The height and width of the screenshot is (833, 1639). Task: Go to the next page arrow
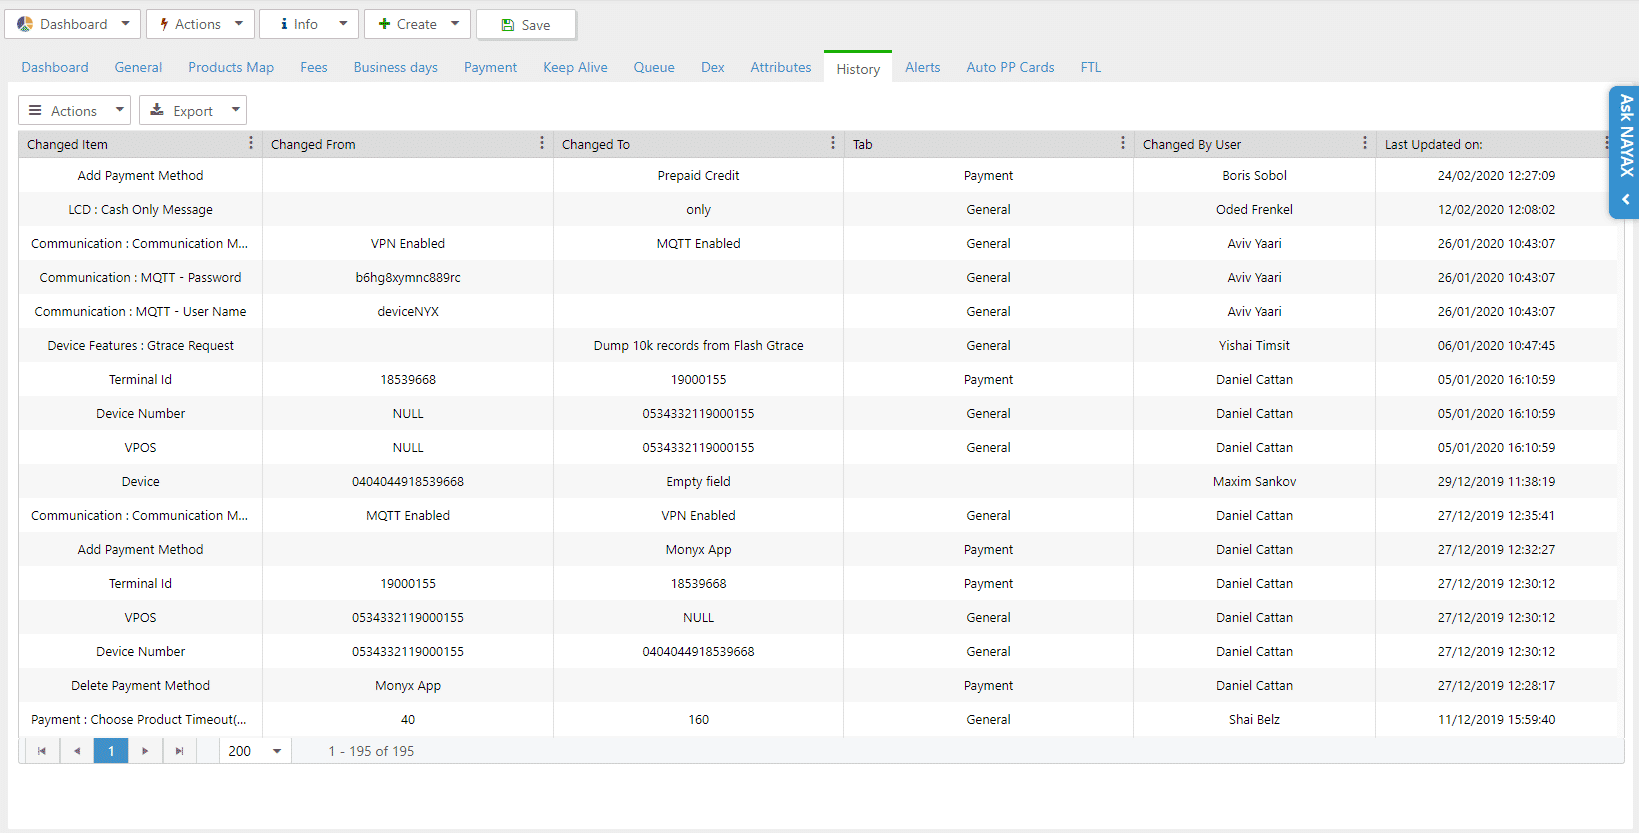coord(145,751)
